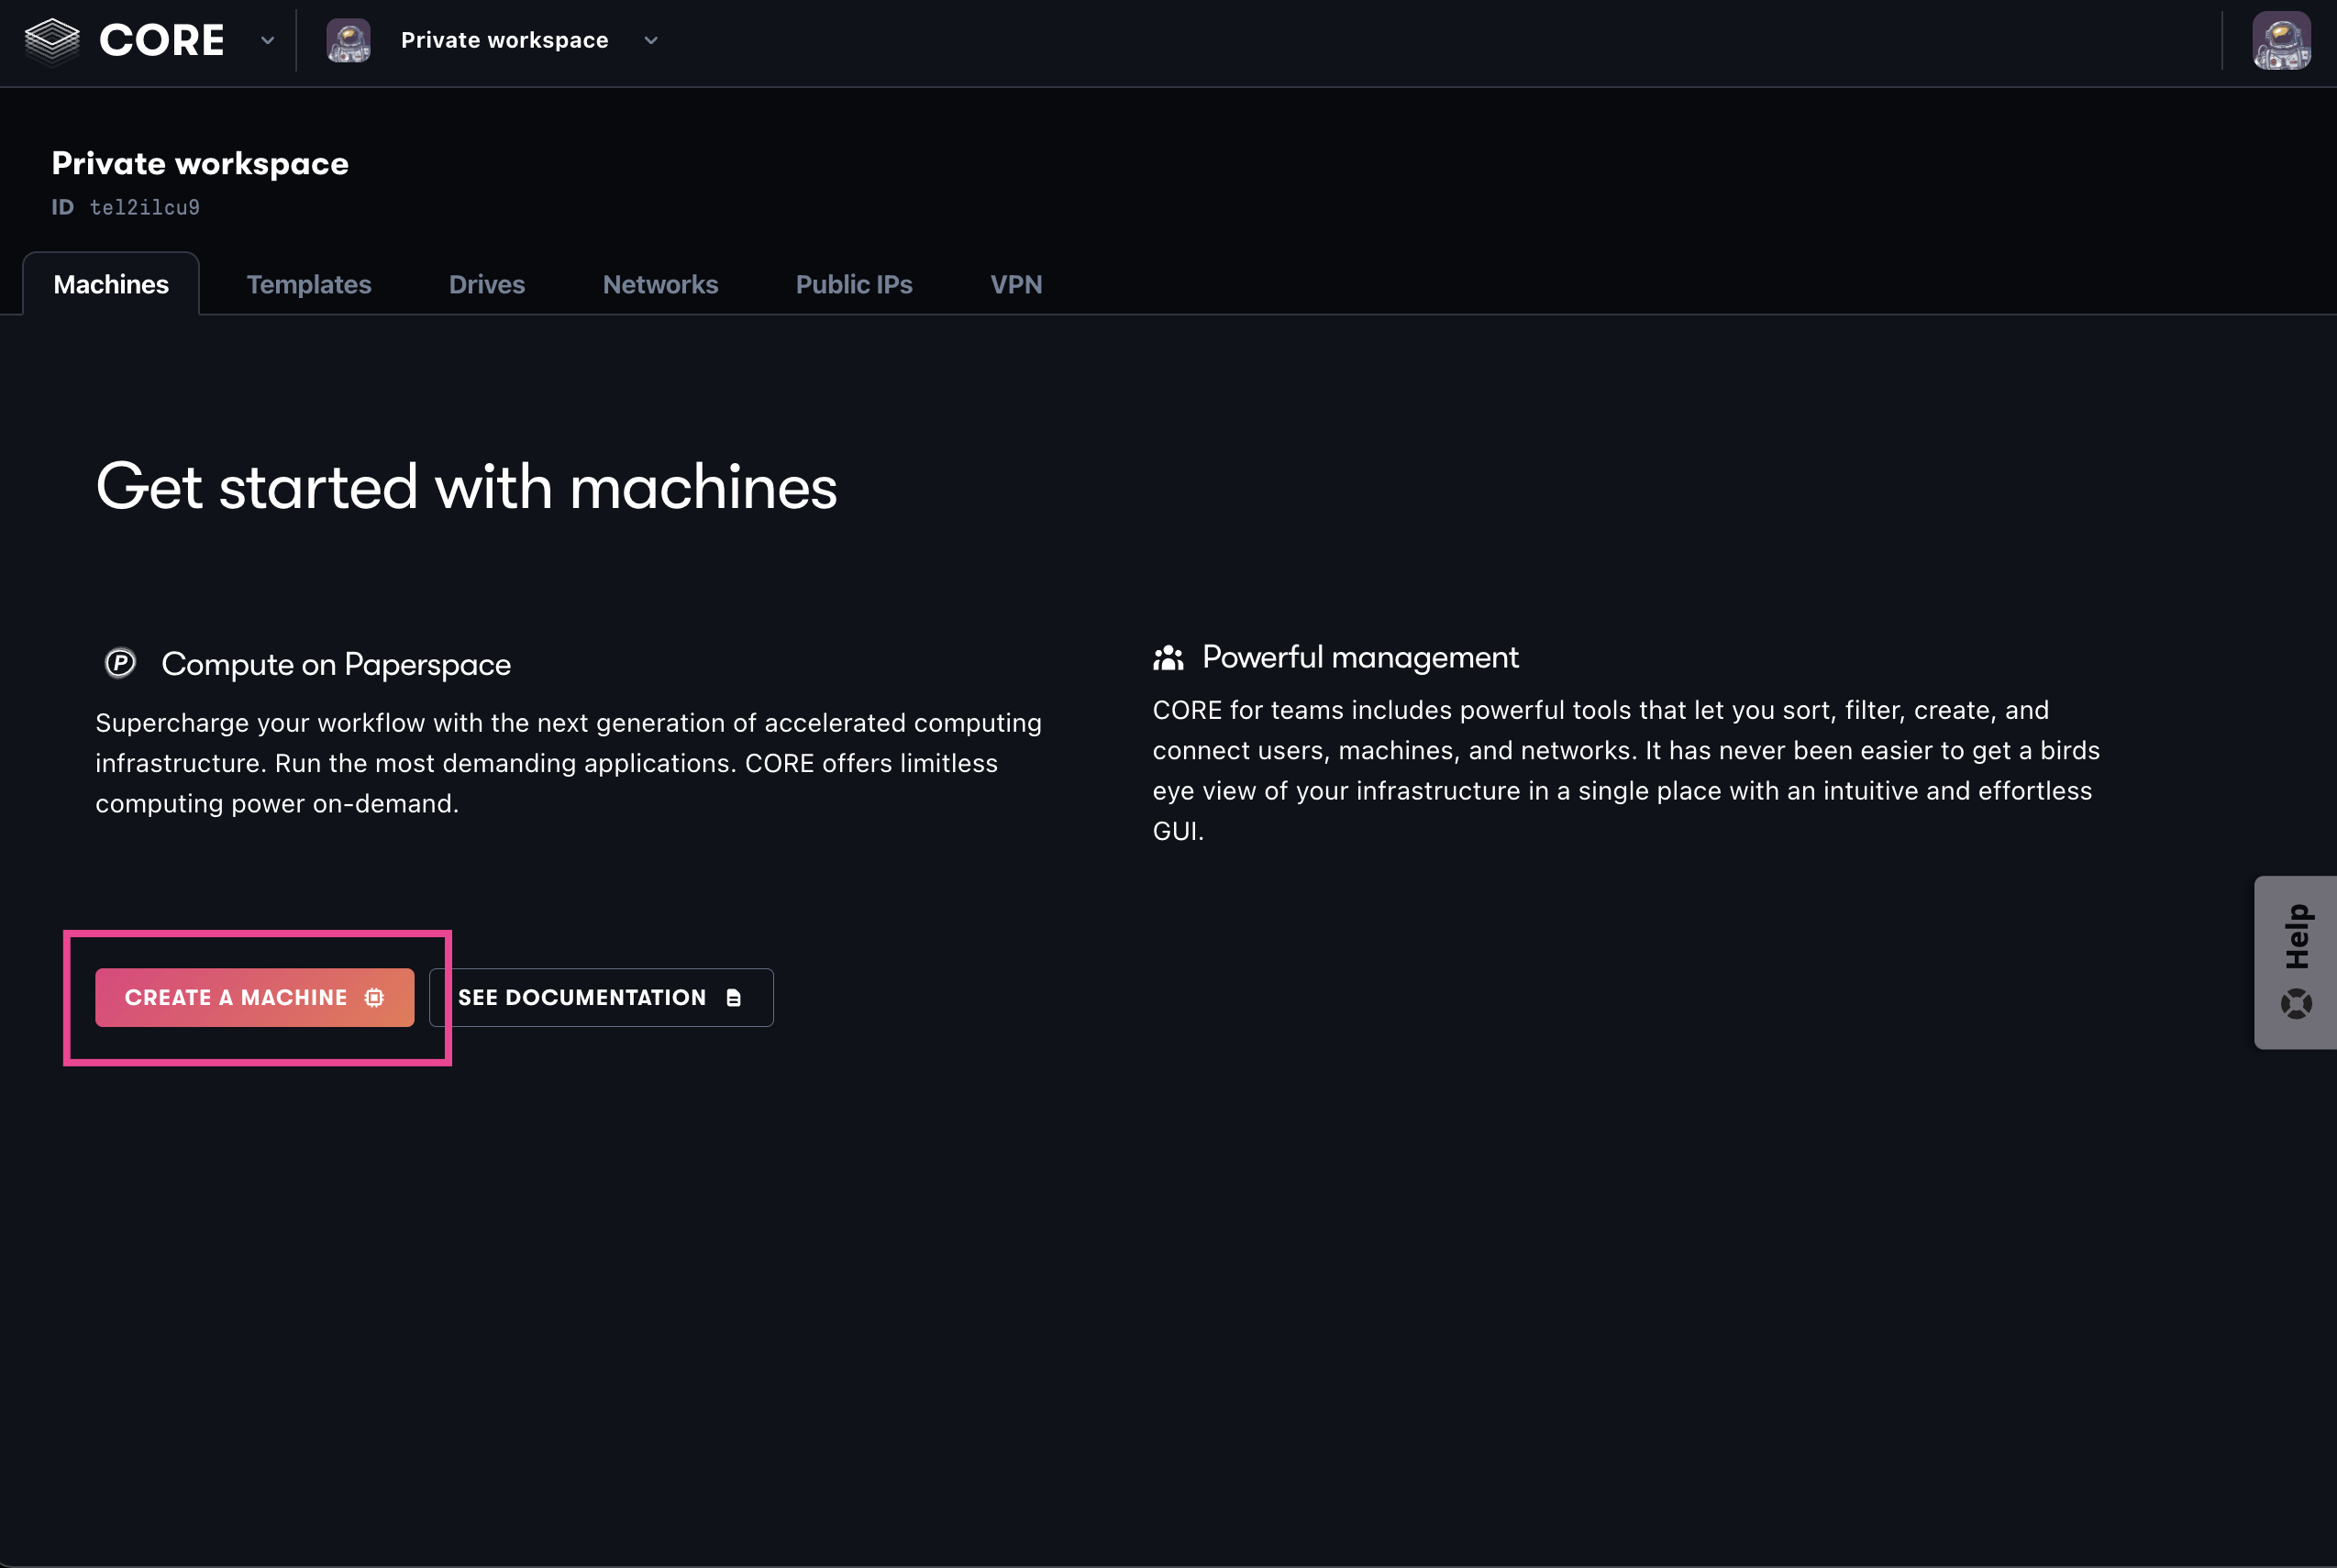The width and height of the screenshot is (2337, 1568).
Task: Navigate to the Networks tab
Action: pos(660,282)
